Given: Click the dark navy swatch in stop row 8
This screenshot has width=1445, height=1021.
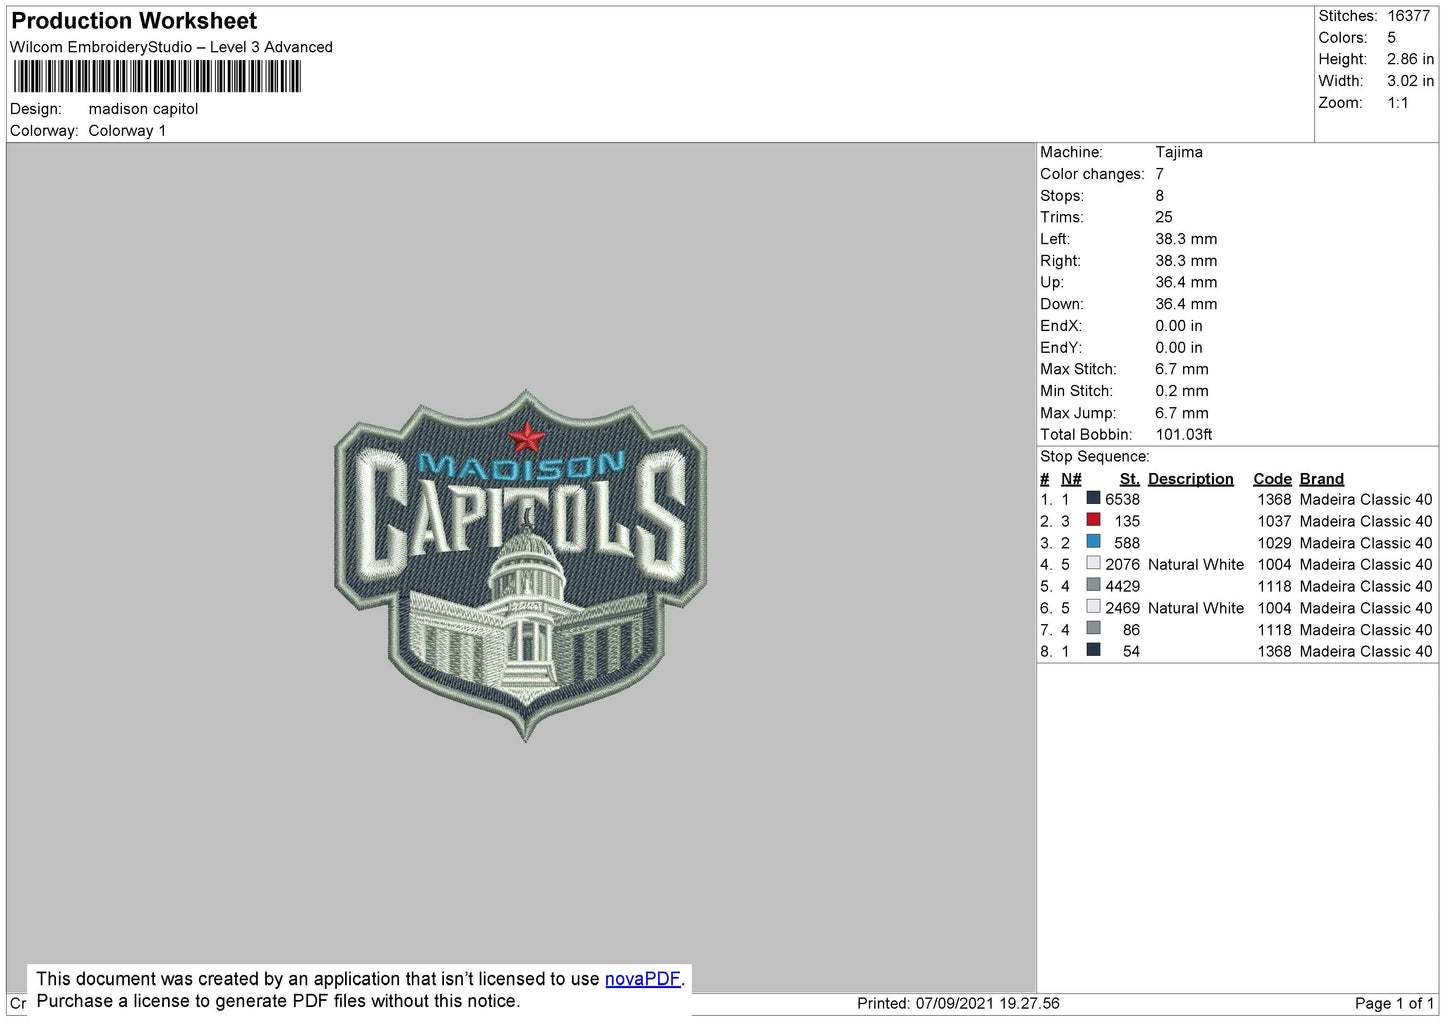Looking at the screenshot, I should point(1093,650).
